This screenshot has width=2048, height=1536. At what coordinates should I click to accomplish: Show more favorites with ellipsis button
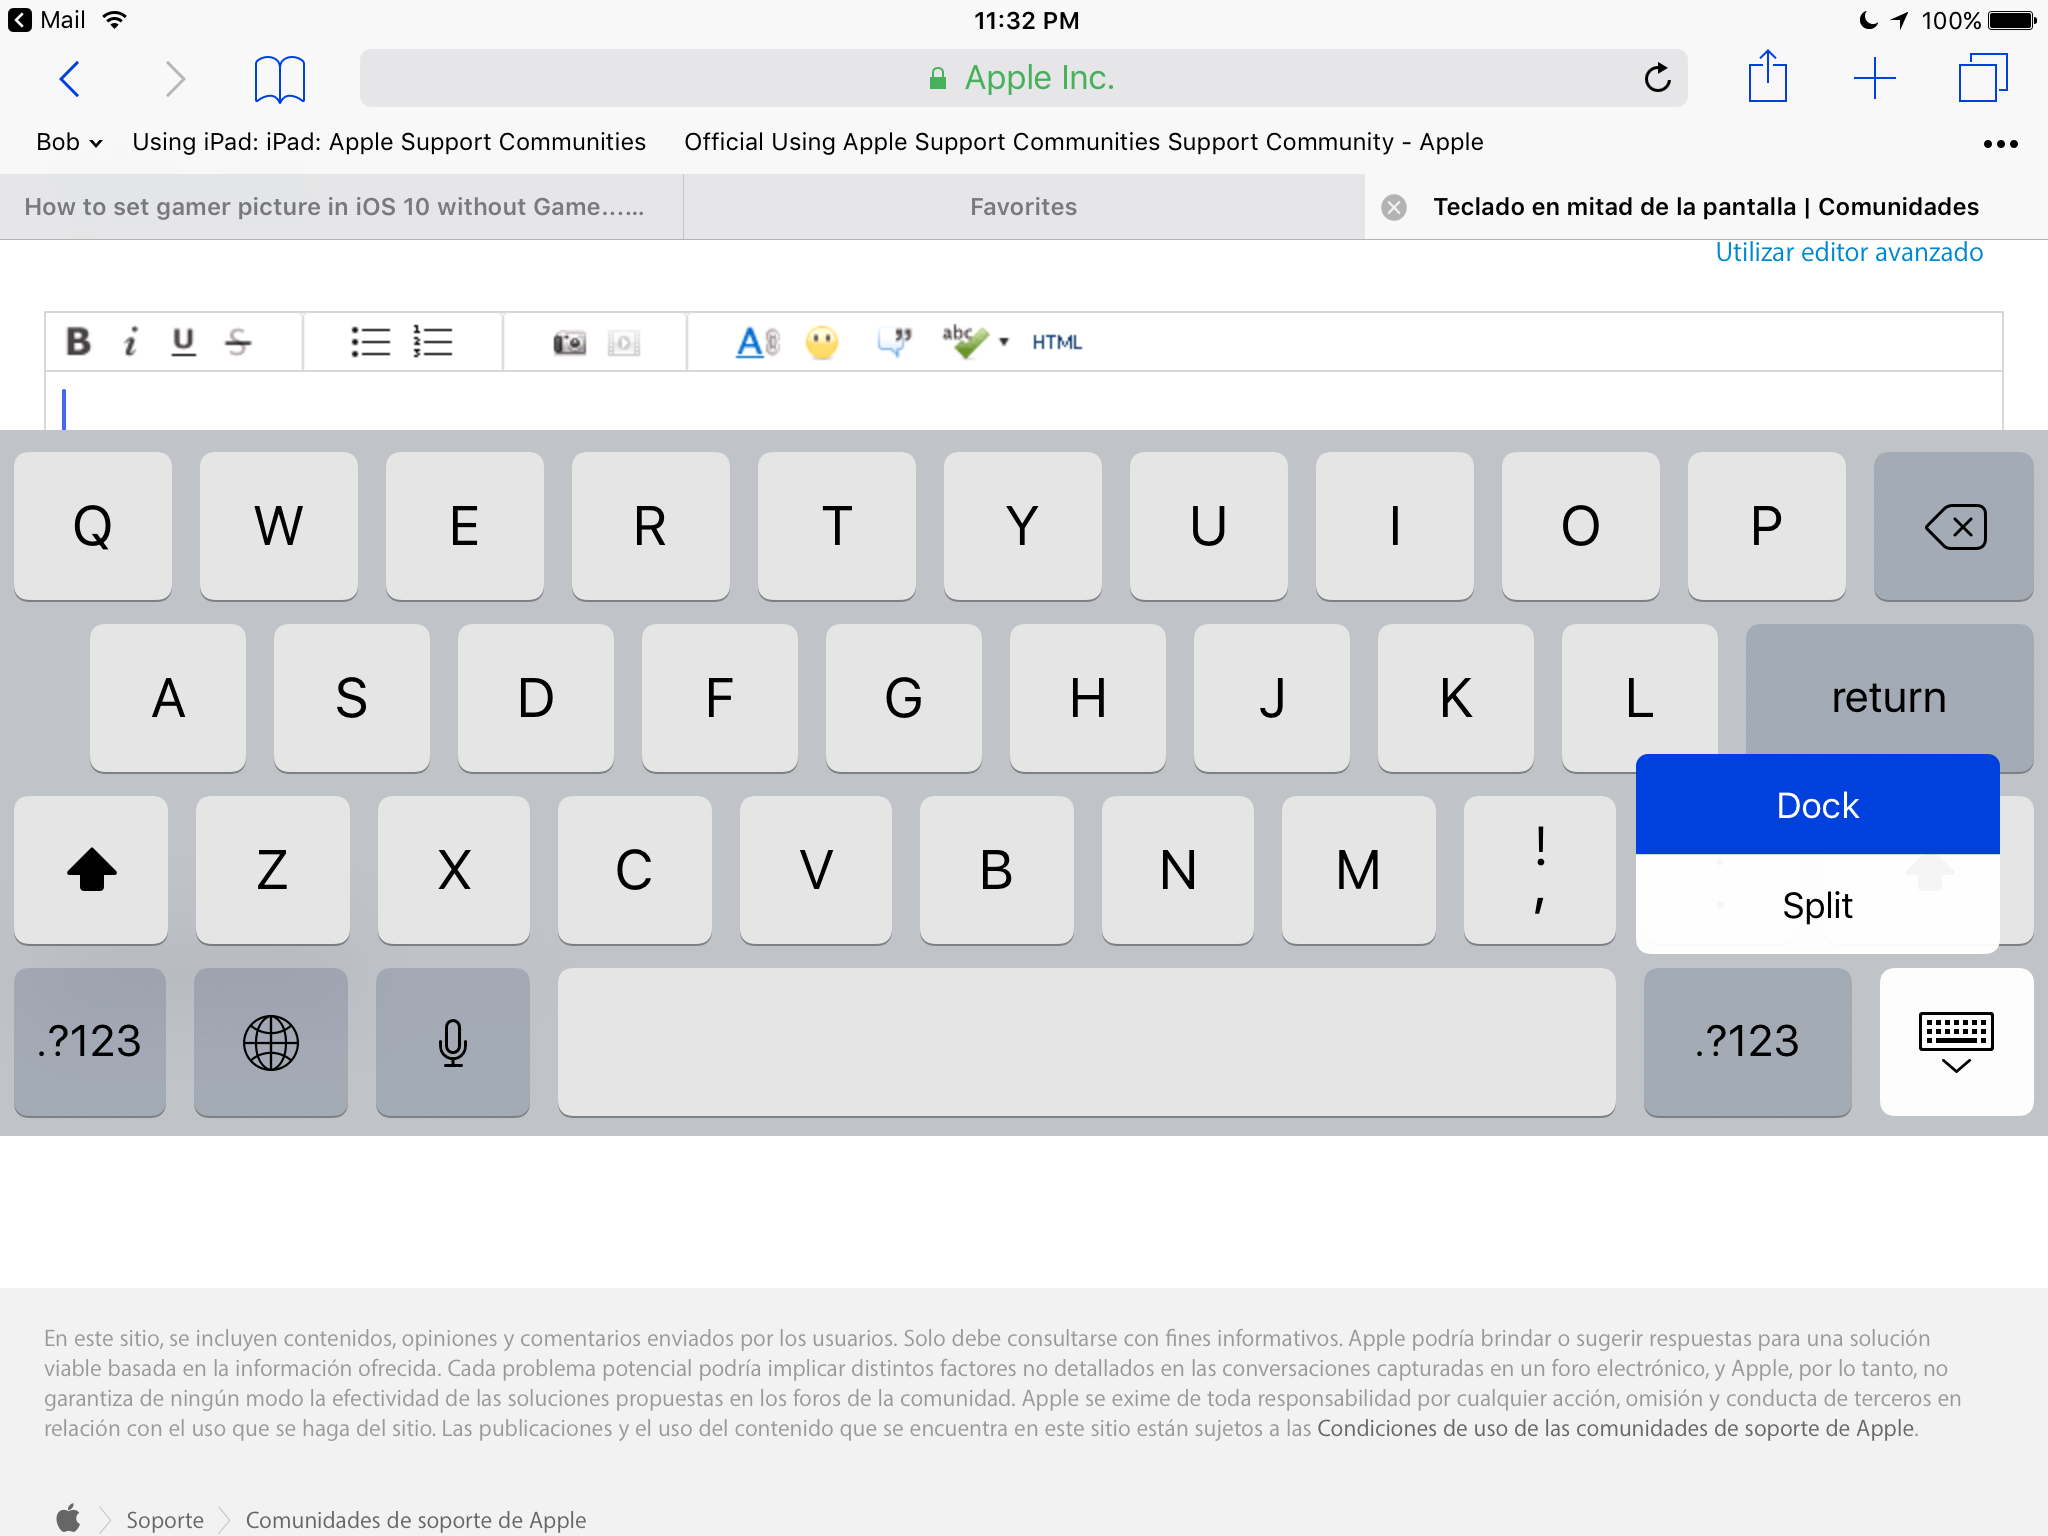2000,144
